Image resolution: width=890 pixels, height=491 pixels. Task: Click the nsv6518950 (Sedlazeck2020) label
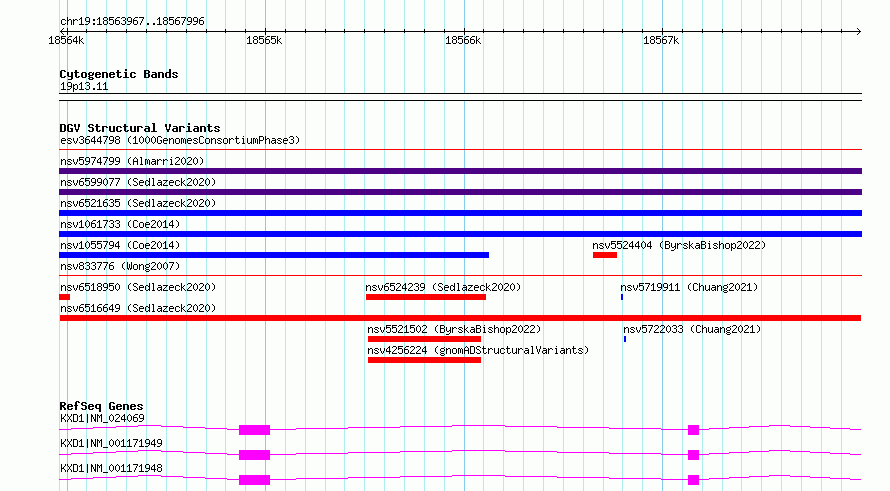(138, 287)
